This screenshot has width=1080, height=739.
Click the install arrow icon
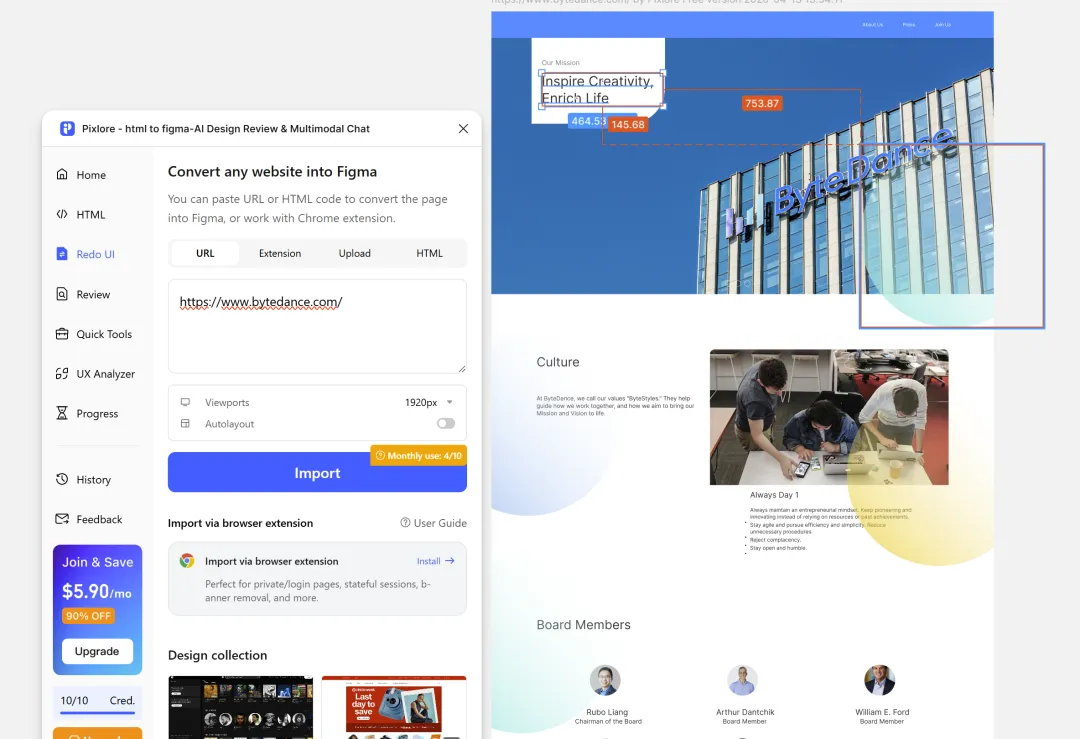450,561
